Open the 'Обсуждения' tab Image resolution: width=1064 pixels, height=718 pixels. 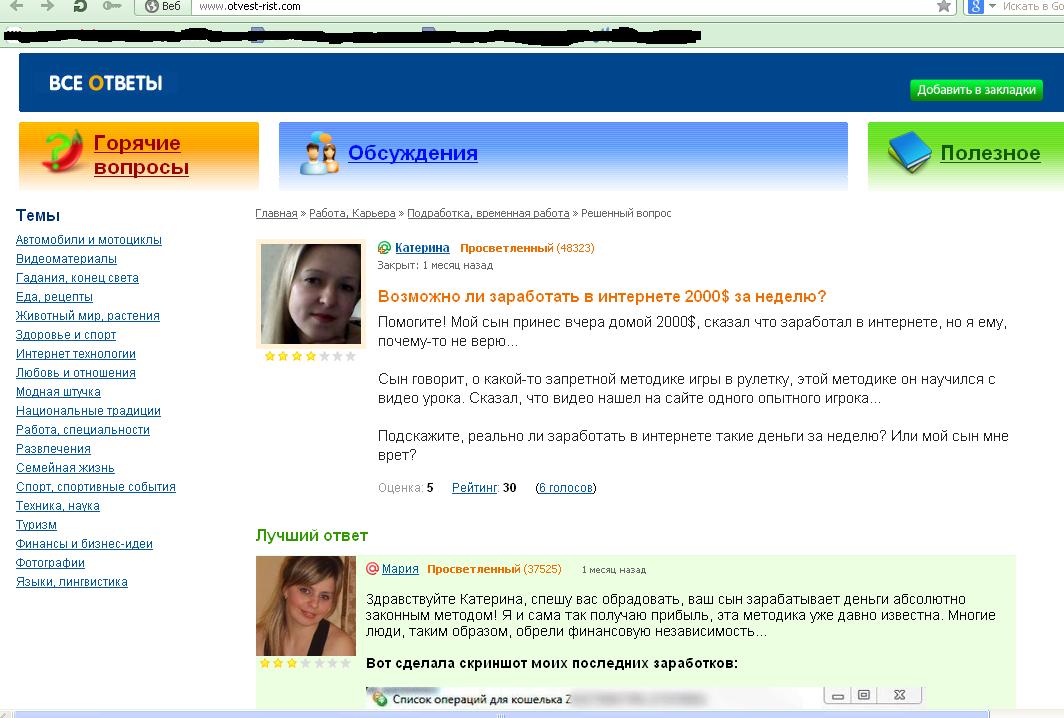413,153
